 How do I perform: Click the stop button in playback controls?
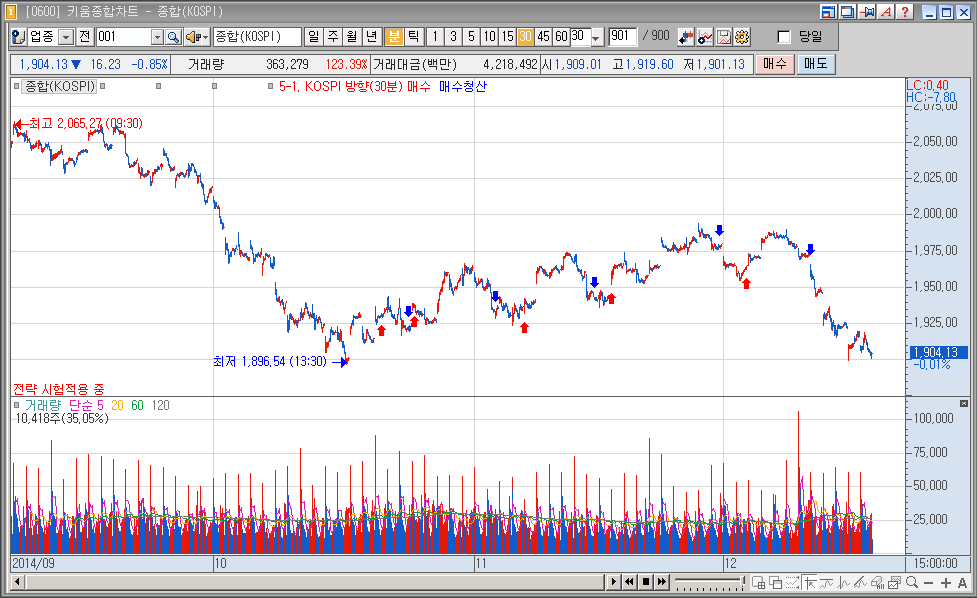(646, 582)
